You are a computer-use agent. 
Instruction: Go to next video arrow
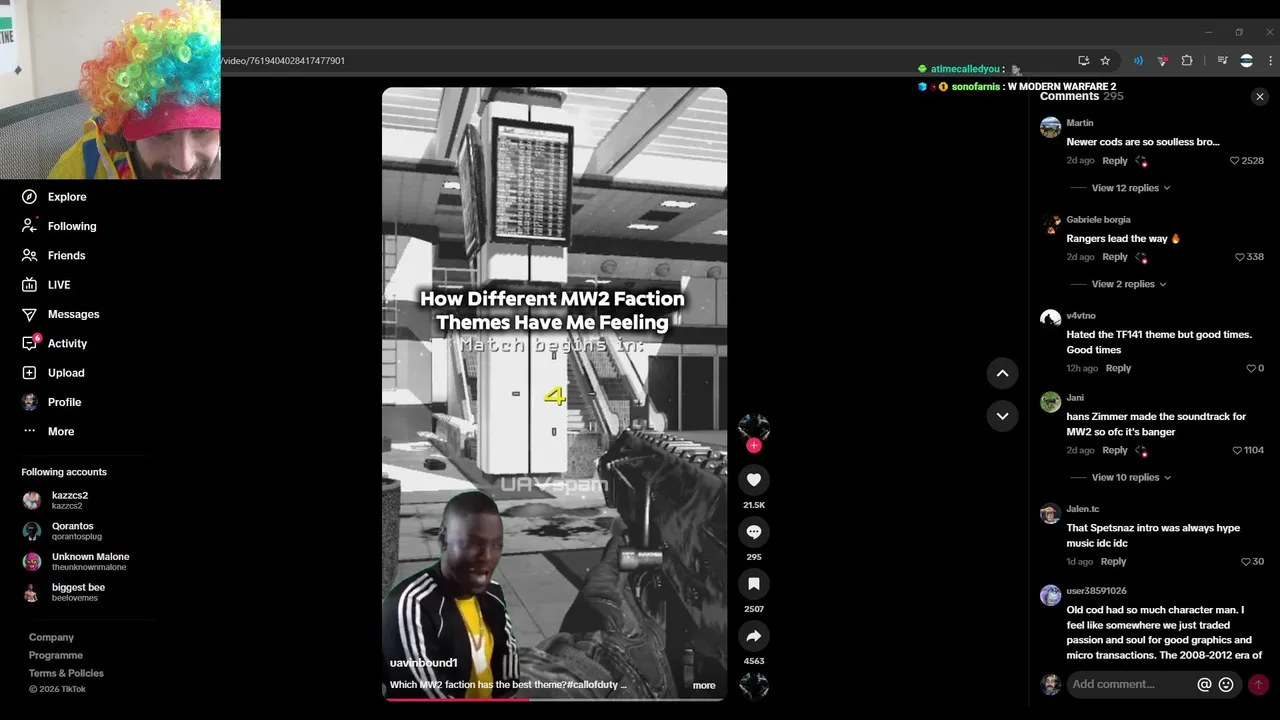(x=1002, y=416)
